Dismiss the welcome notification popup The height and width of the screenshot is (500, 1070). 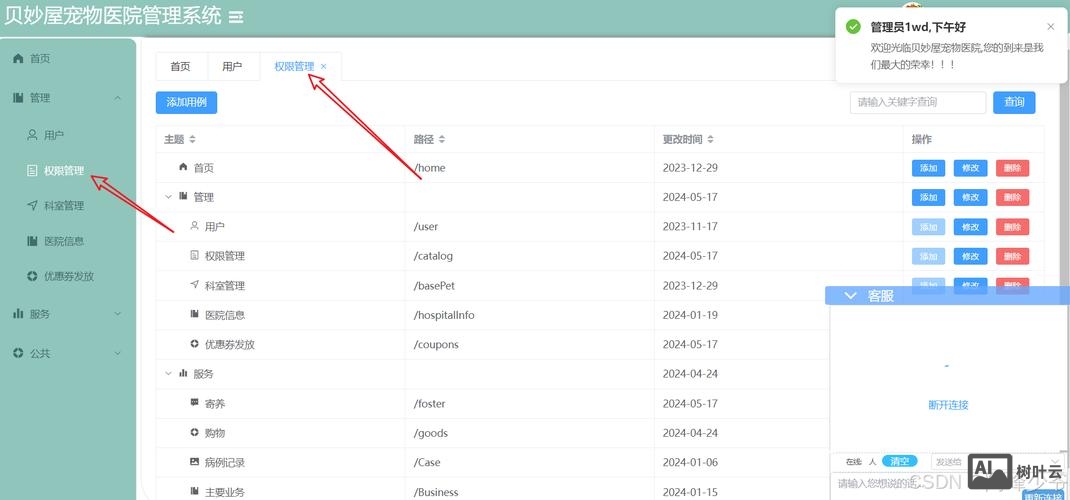tap(1050, 27)
